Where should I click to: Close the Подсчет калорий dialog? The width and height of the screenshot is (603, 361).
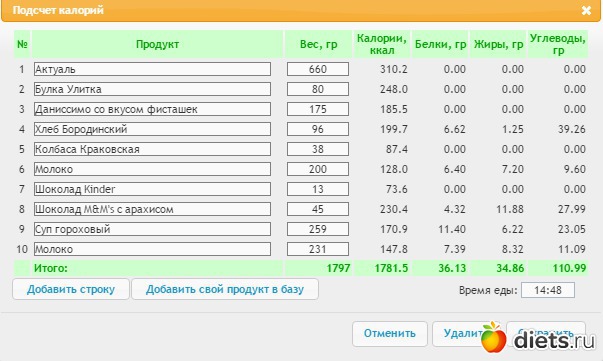click(586, 10)
